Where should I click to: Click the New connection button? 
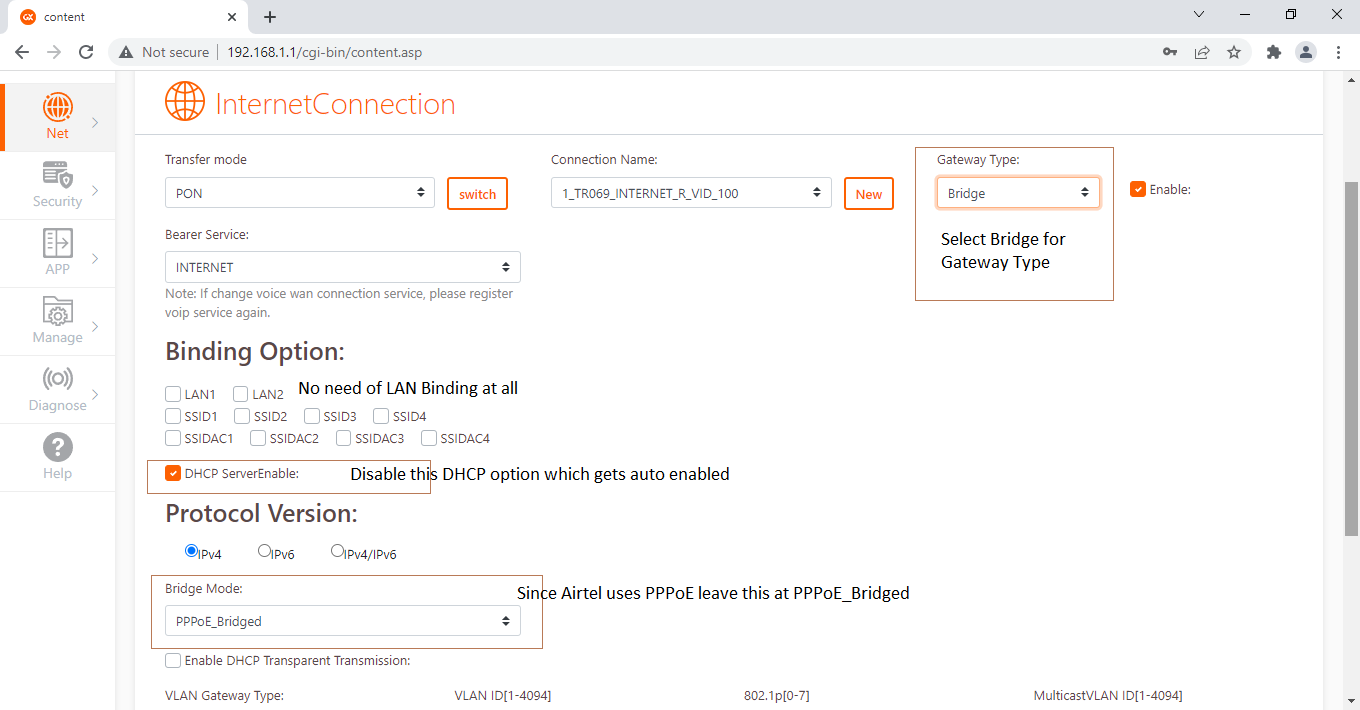pyautogui.click(x=868, y=194)
